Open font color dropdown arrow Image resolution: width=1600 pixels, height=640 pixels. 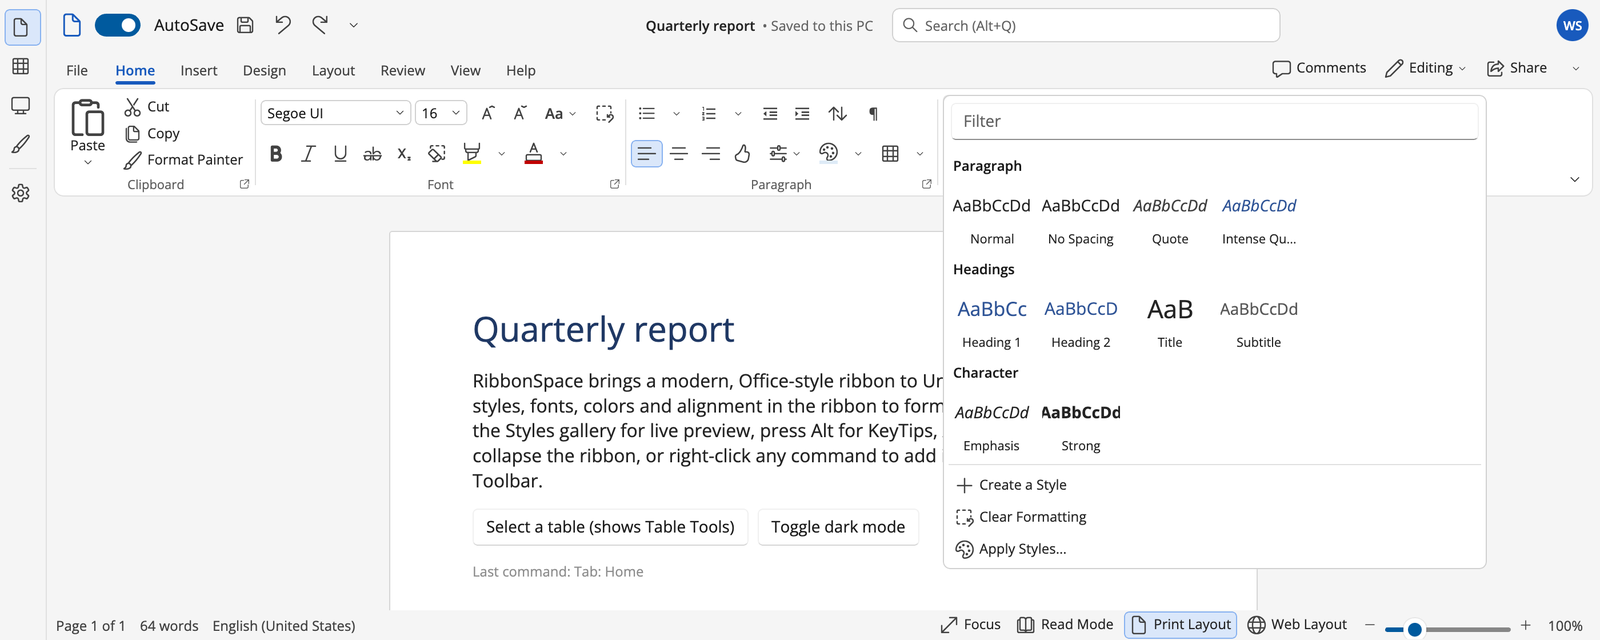point(563,154)
